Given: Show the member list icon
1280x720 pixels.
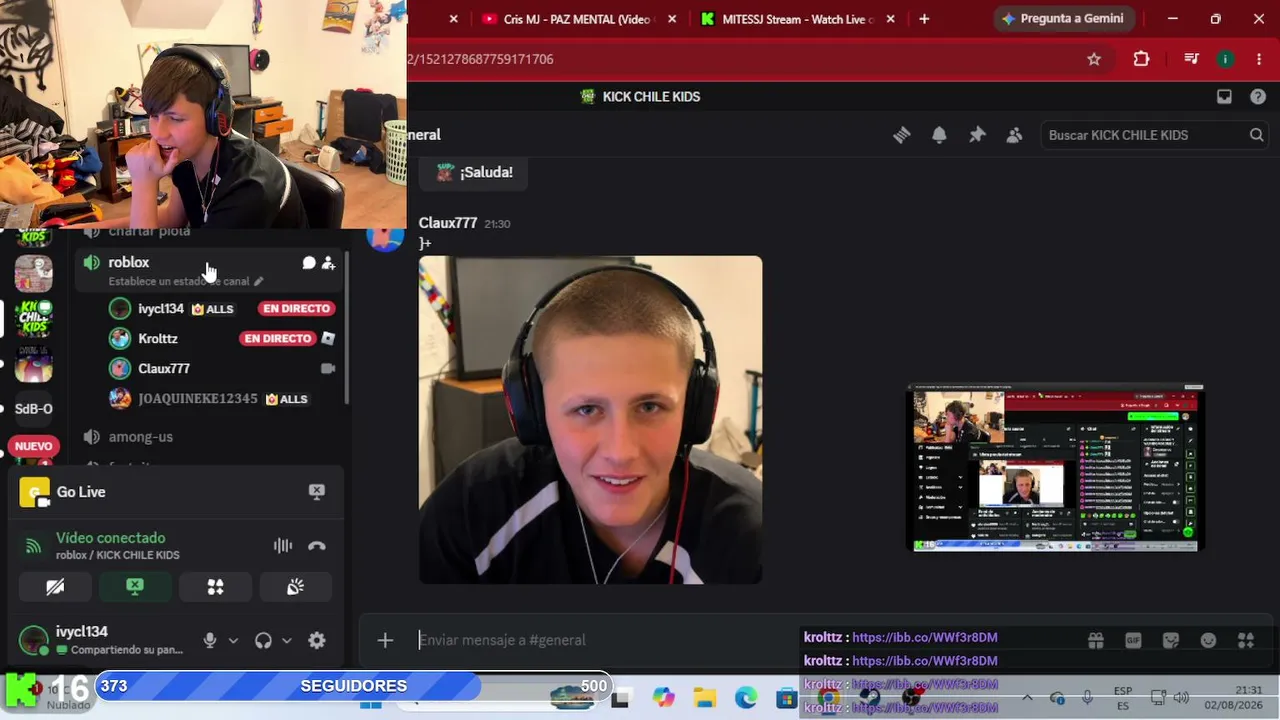Looking at the screenshot, I should pos(1015,135).
